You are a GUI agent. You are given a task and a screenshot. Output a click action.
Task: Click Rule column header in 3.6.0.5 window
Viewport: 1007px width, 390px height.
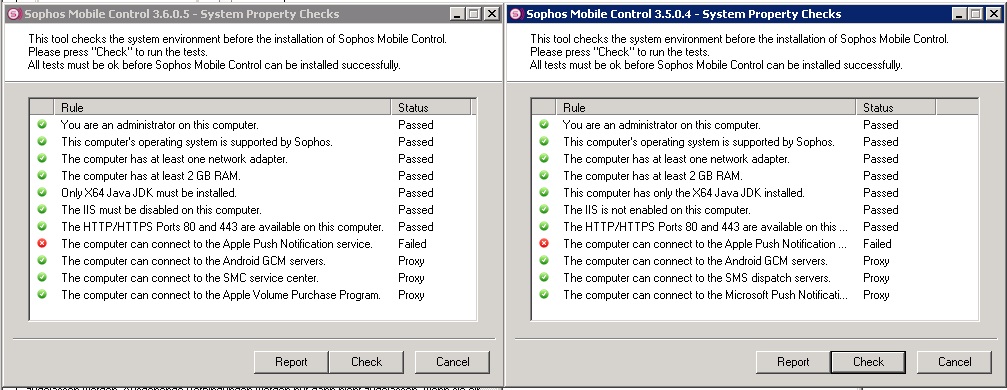click(x=222, y=107)
